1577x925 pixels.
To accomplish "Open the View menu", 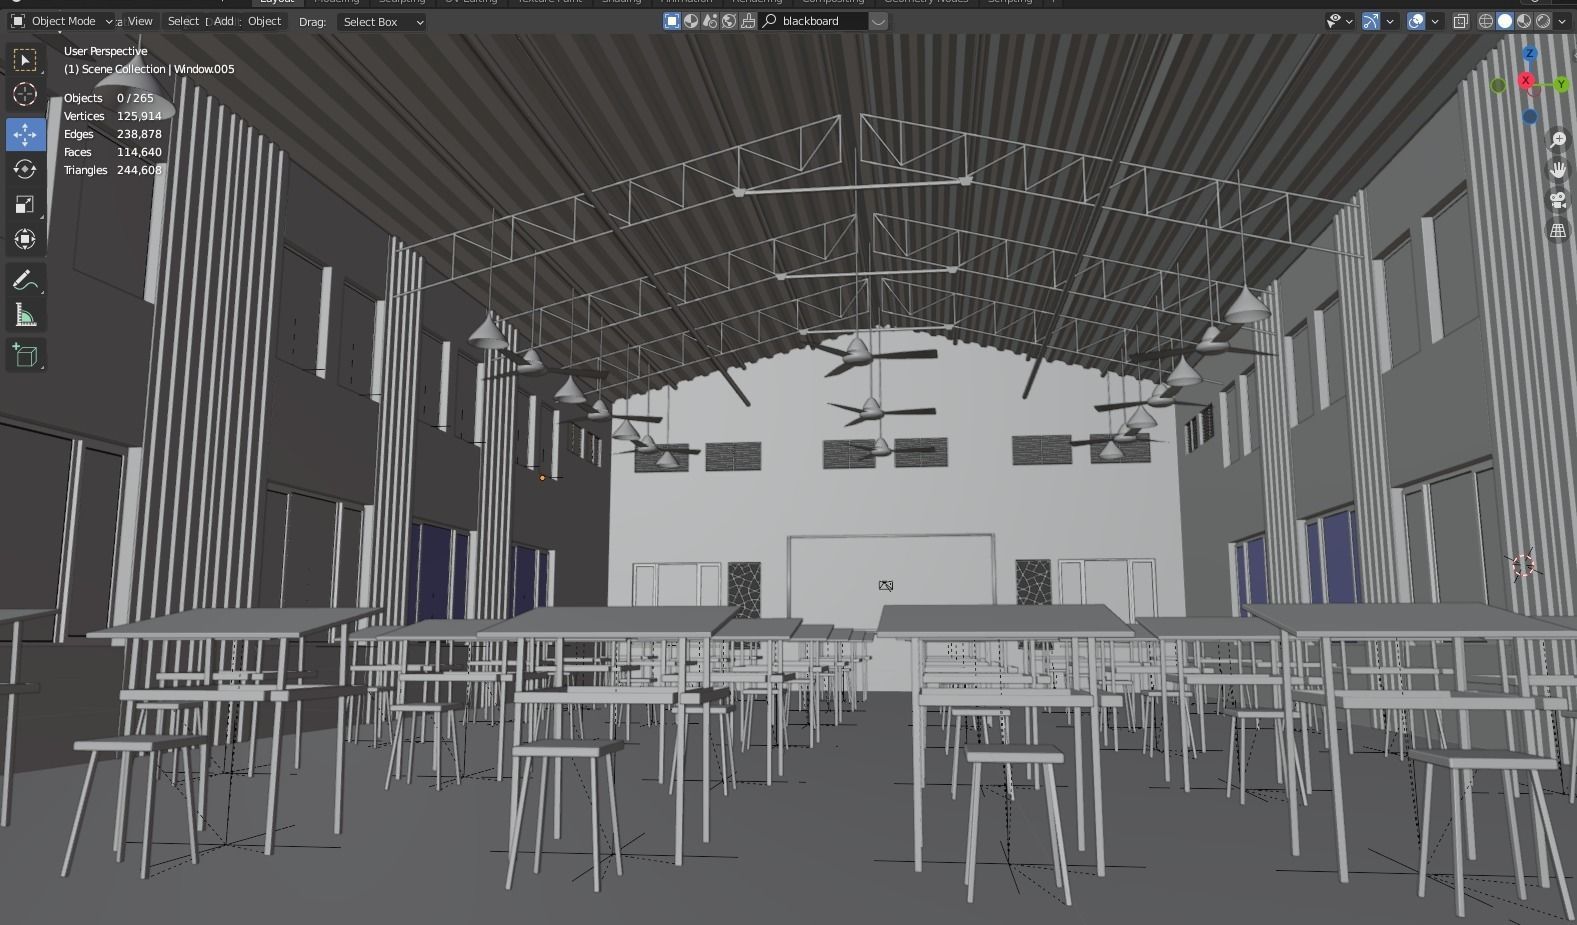I will [x=140, y=21].
